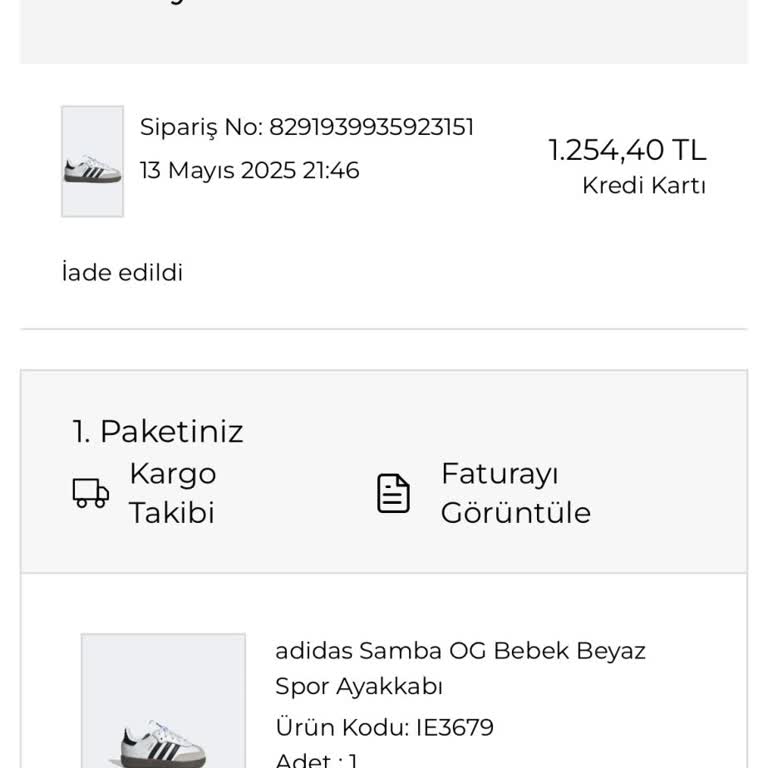Click the invoice document icon
Image resolution: width=768 pixels, height=768 pixels.
(393, 493)
